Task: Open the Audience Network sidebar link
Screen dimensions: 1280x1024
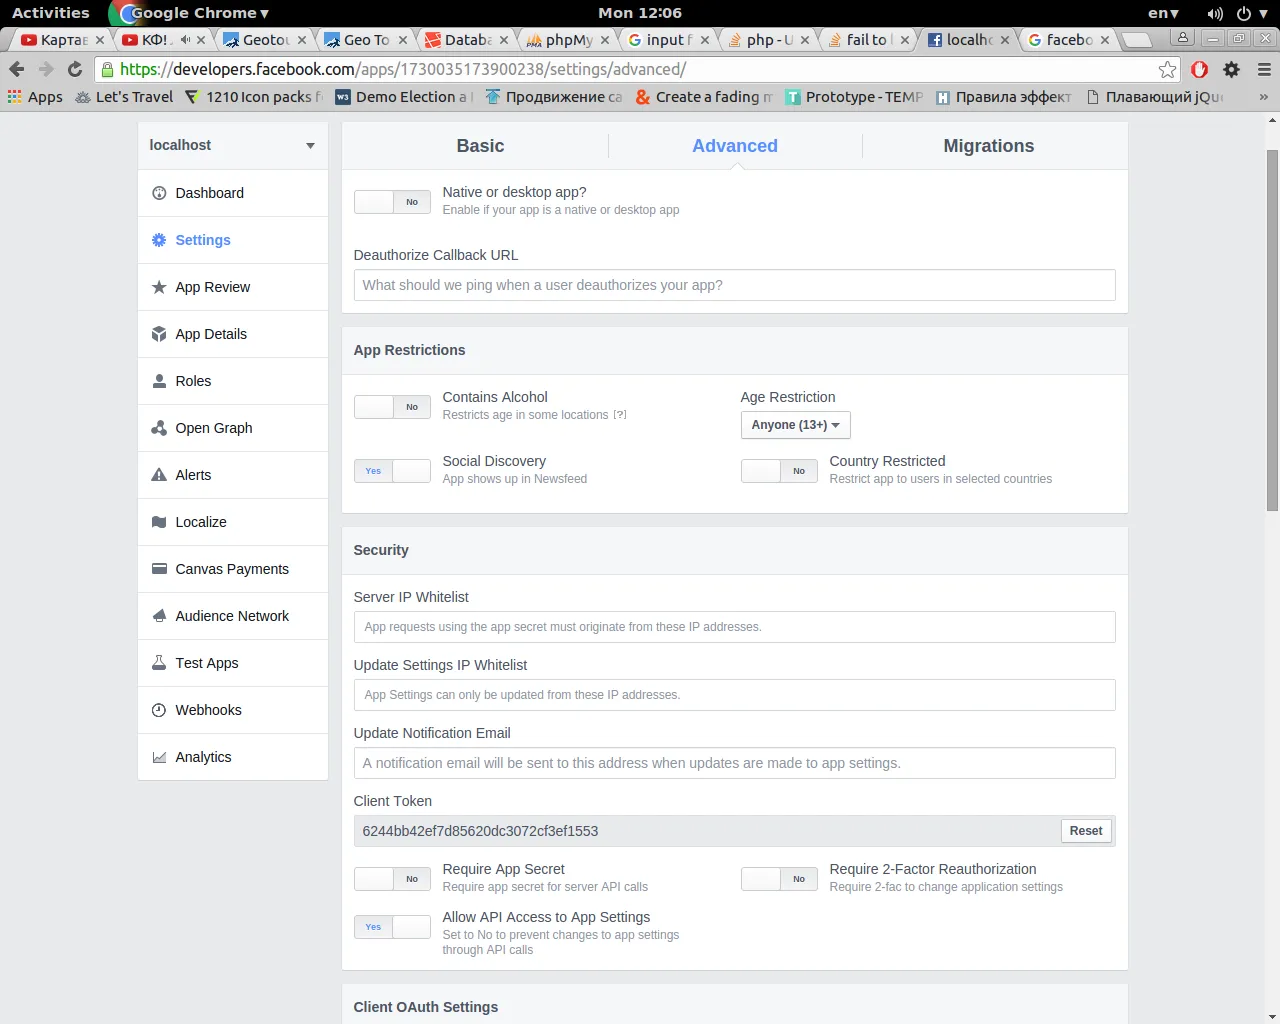Action: [x=232, y=616]
